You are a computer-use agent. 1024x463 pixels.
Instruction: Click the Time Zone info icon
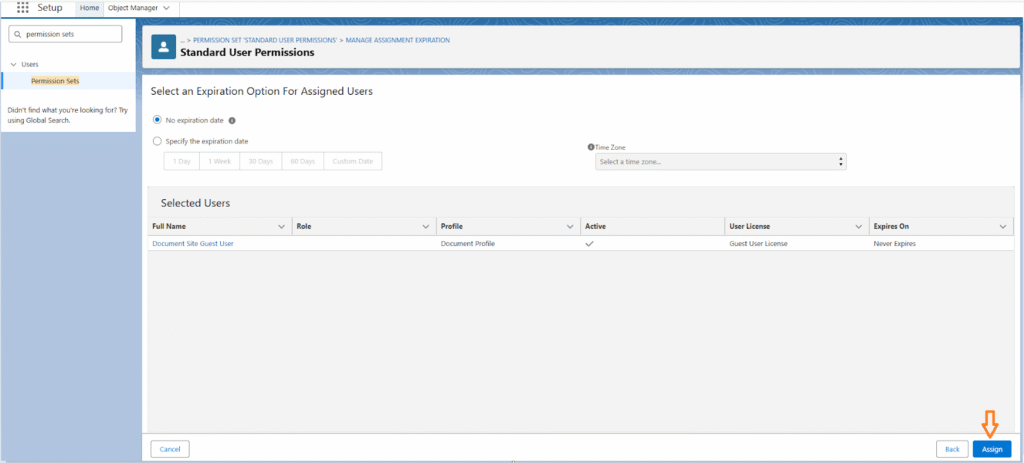pyautogui.click(x=591, y=147)
